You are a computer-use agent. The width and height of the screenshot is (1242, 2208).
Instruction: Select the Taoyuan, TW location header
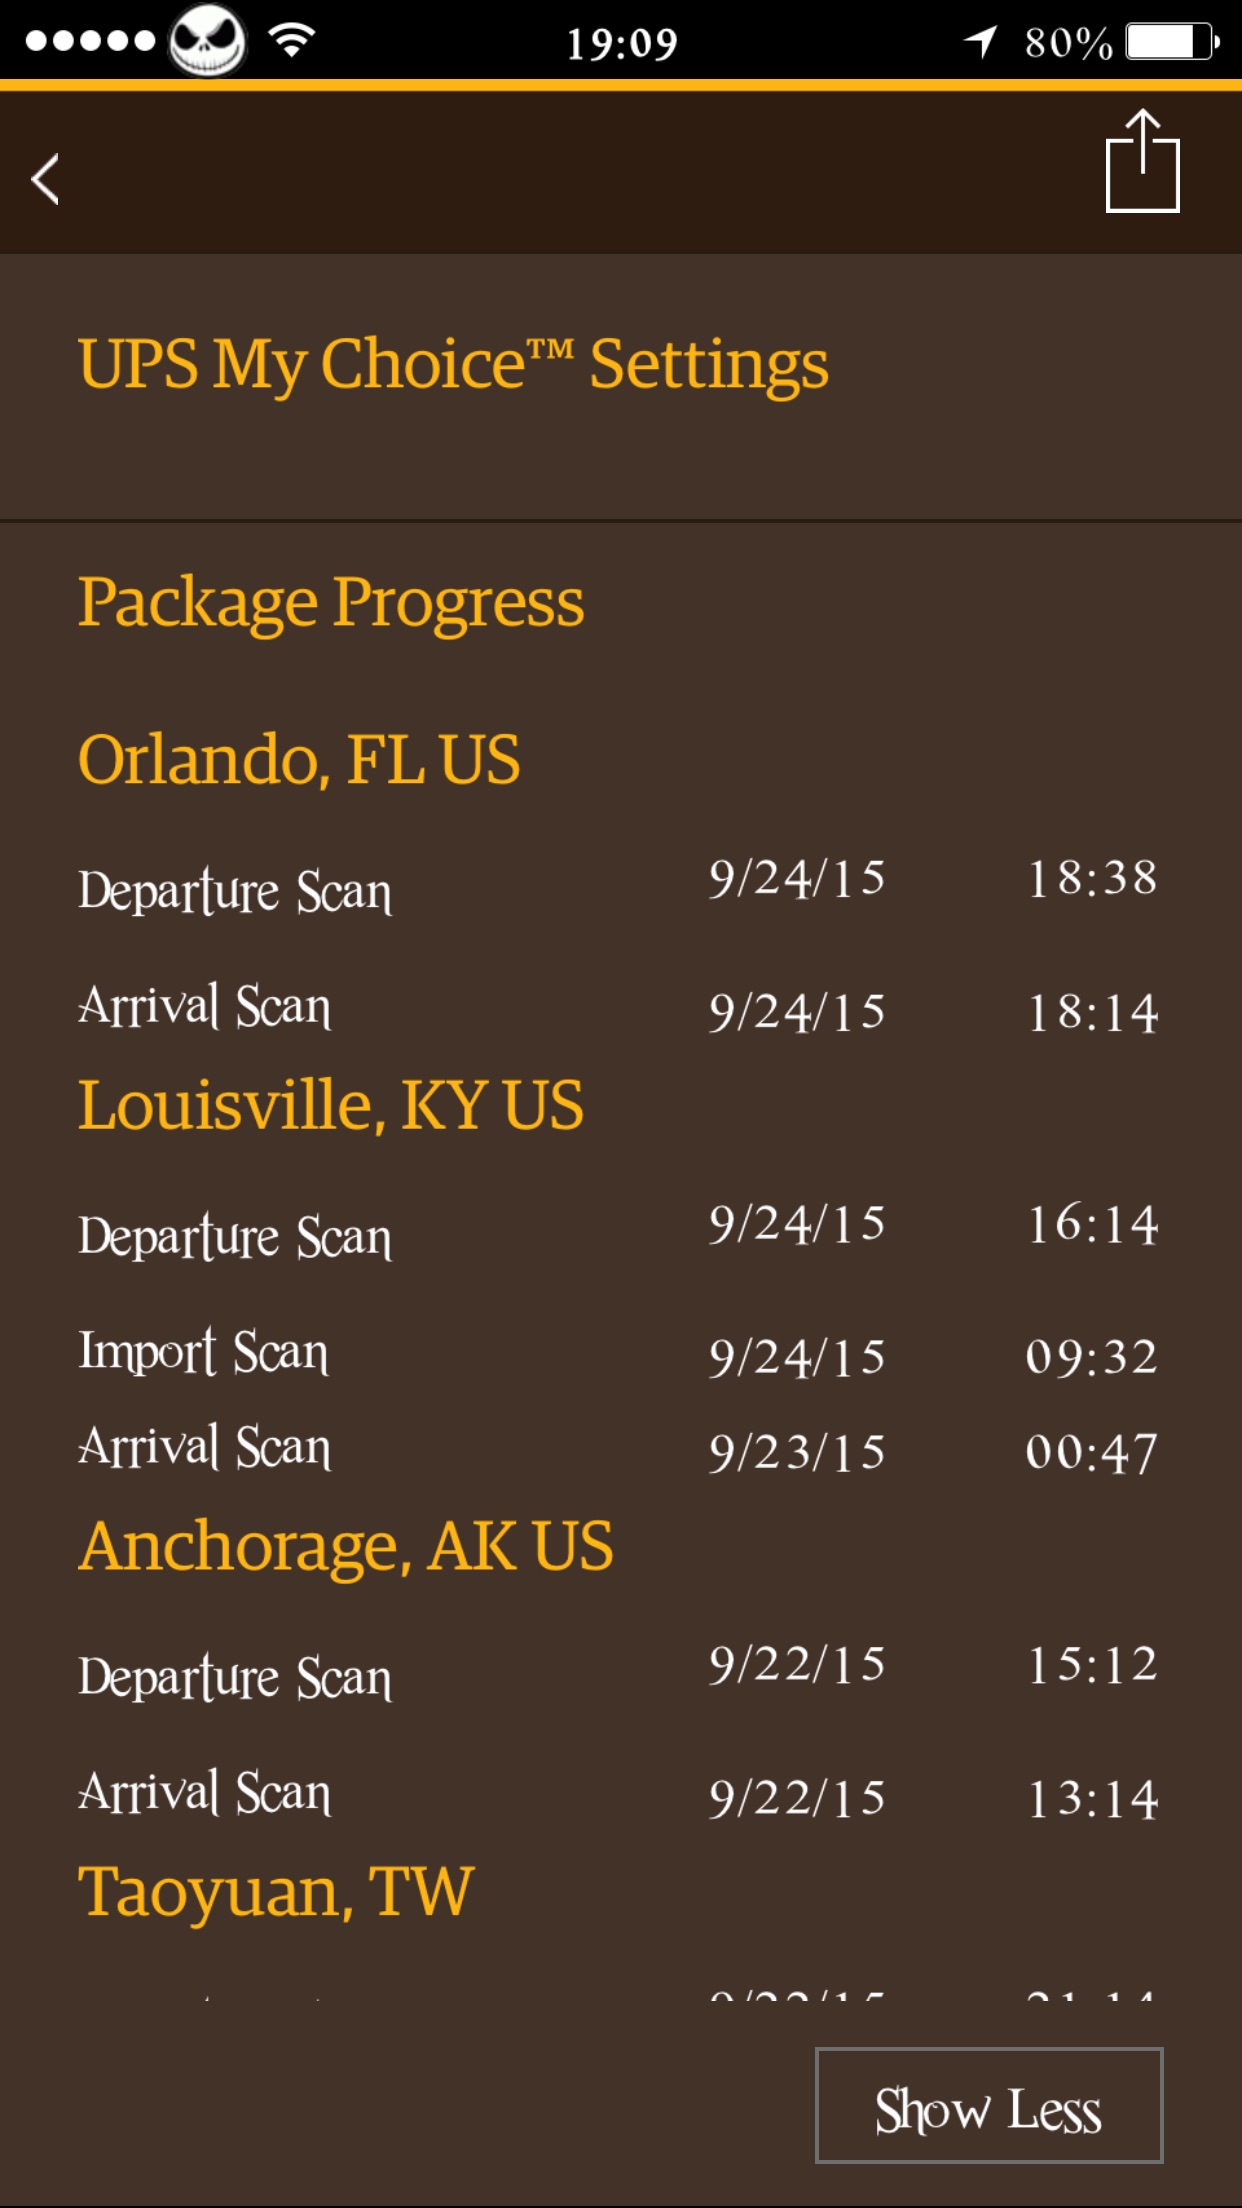(x=276, y=1892)
